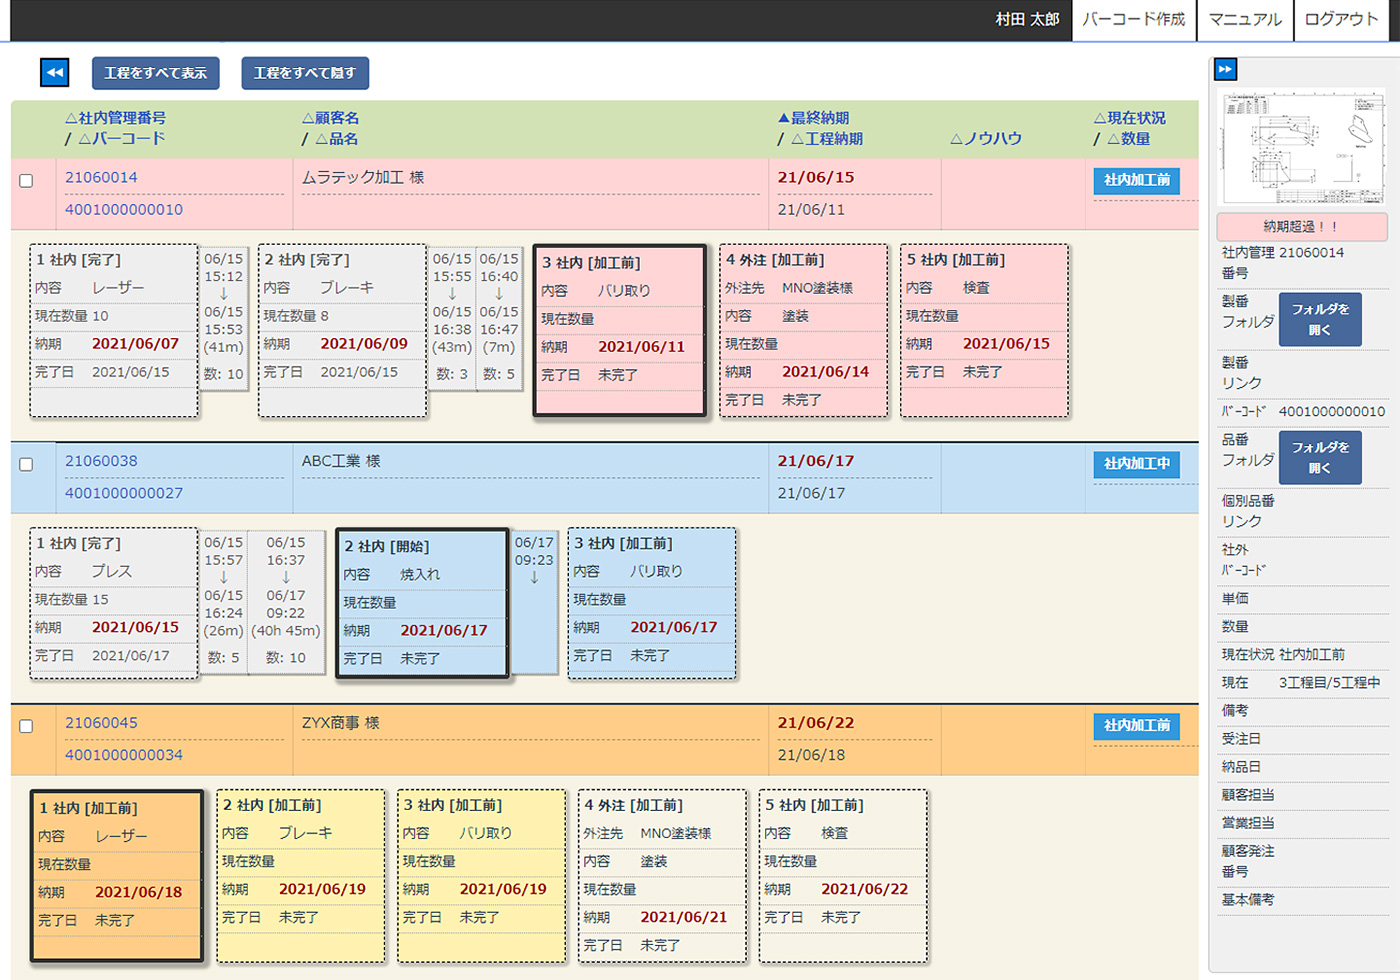1400x980 pixels.
Task: Select the highlighted 焼入れ process card
Action: [422, 603]
